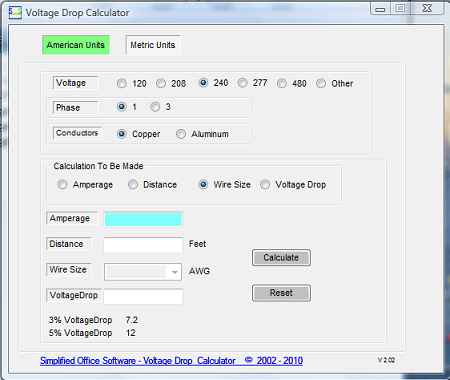This screenshot has width=450, height=380.
Task: Click the 3% VoltageDrop value 7.2
Action: pyautogui.click(x=132, y=320)
